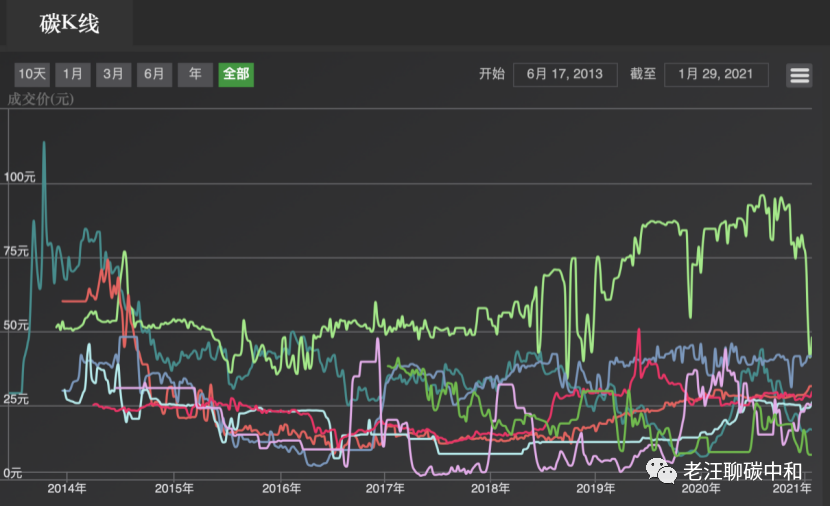
Task: Click the 2014年 x-axis label
Action: click(66, 488)
